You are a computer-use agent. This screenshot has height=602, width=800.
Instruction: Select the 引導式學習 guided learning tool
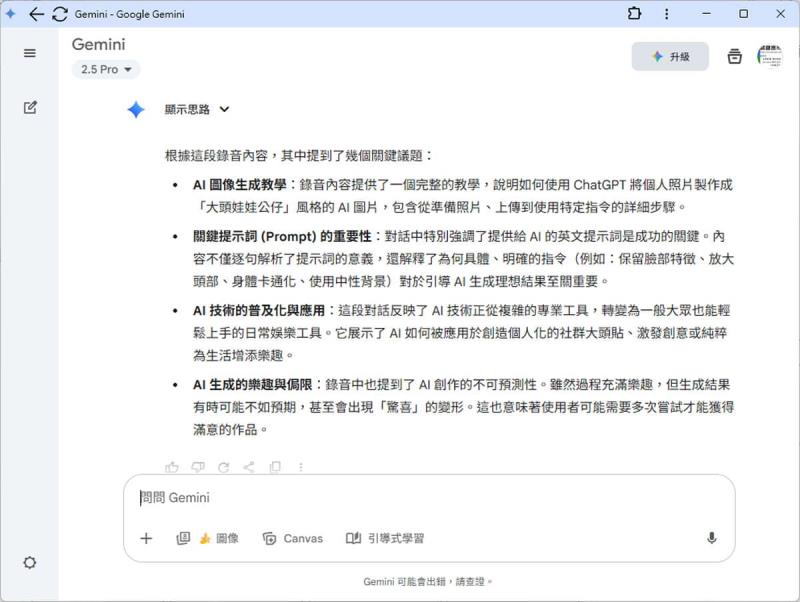coord(385,538)
